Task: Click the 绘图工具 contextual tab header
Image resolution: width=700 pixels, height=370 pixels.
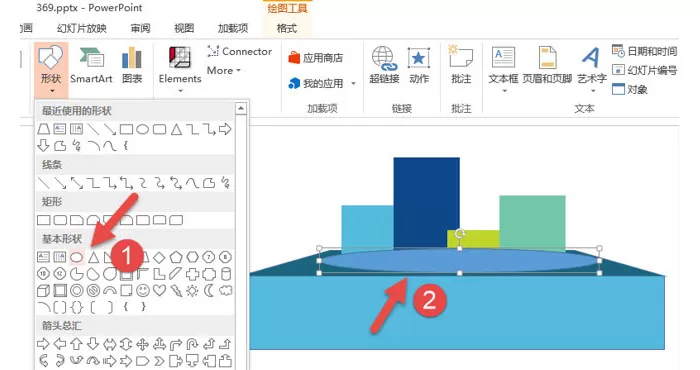Action: (288, 8)
